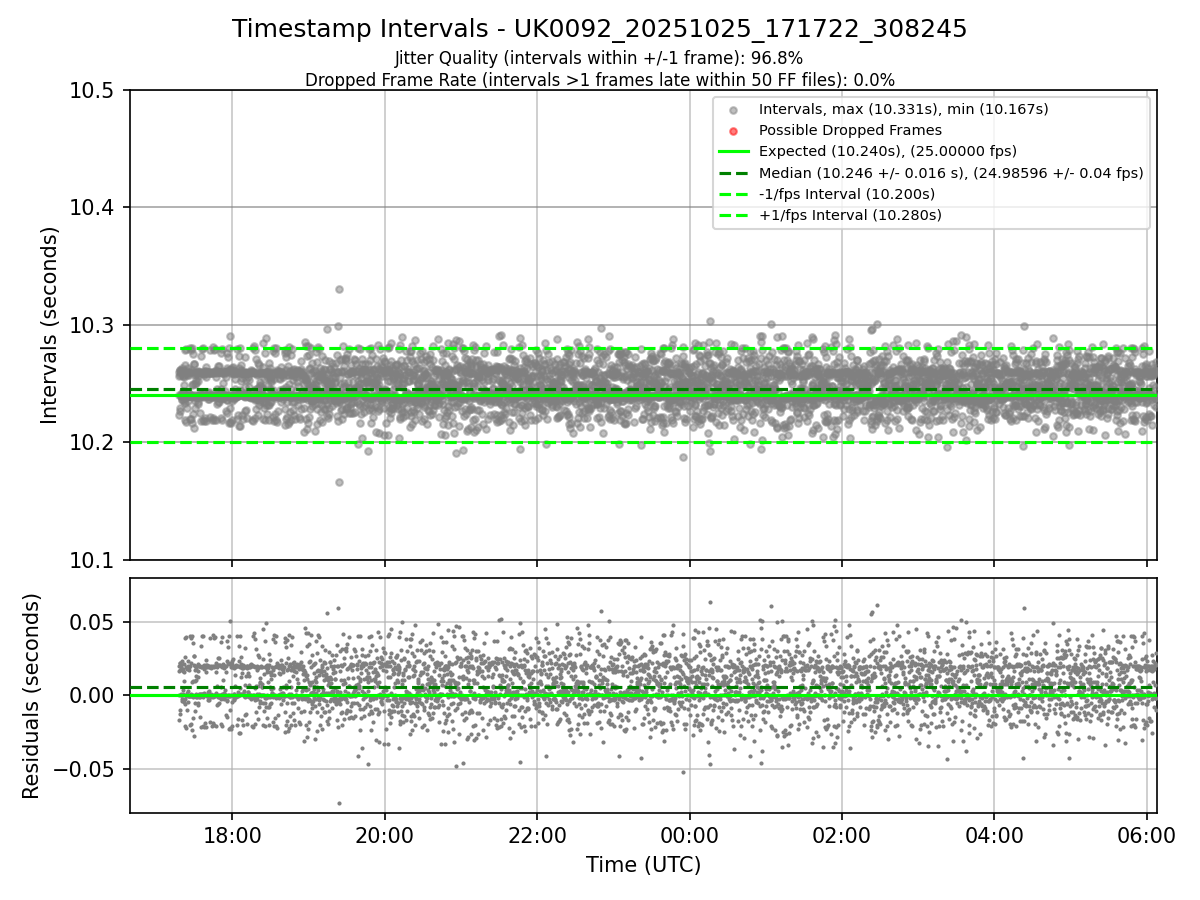This screenshot has height=900, width=1200.
Task: Click the lowest interval outlier point near 10.17
Action: [x=339, y=482]
